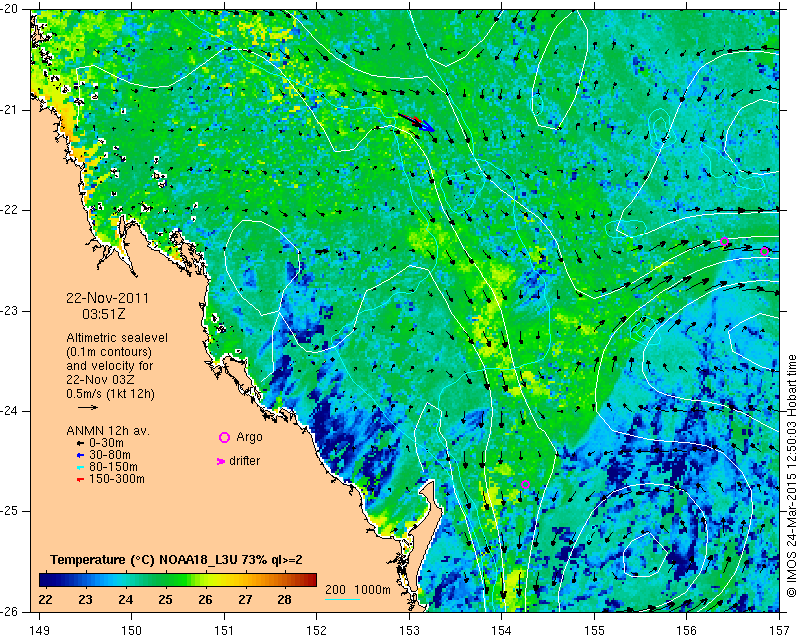
Task: Click the 'drifter' legend label
Action: [244, 461]
